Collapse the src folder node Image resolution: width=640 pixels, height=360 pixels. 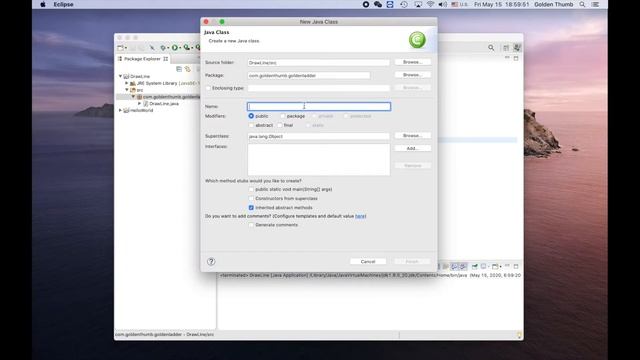(127, 90)
